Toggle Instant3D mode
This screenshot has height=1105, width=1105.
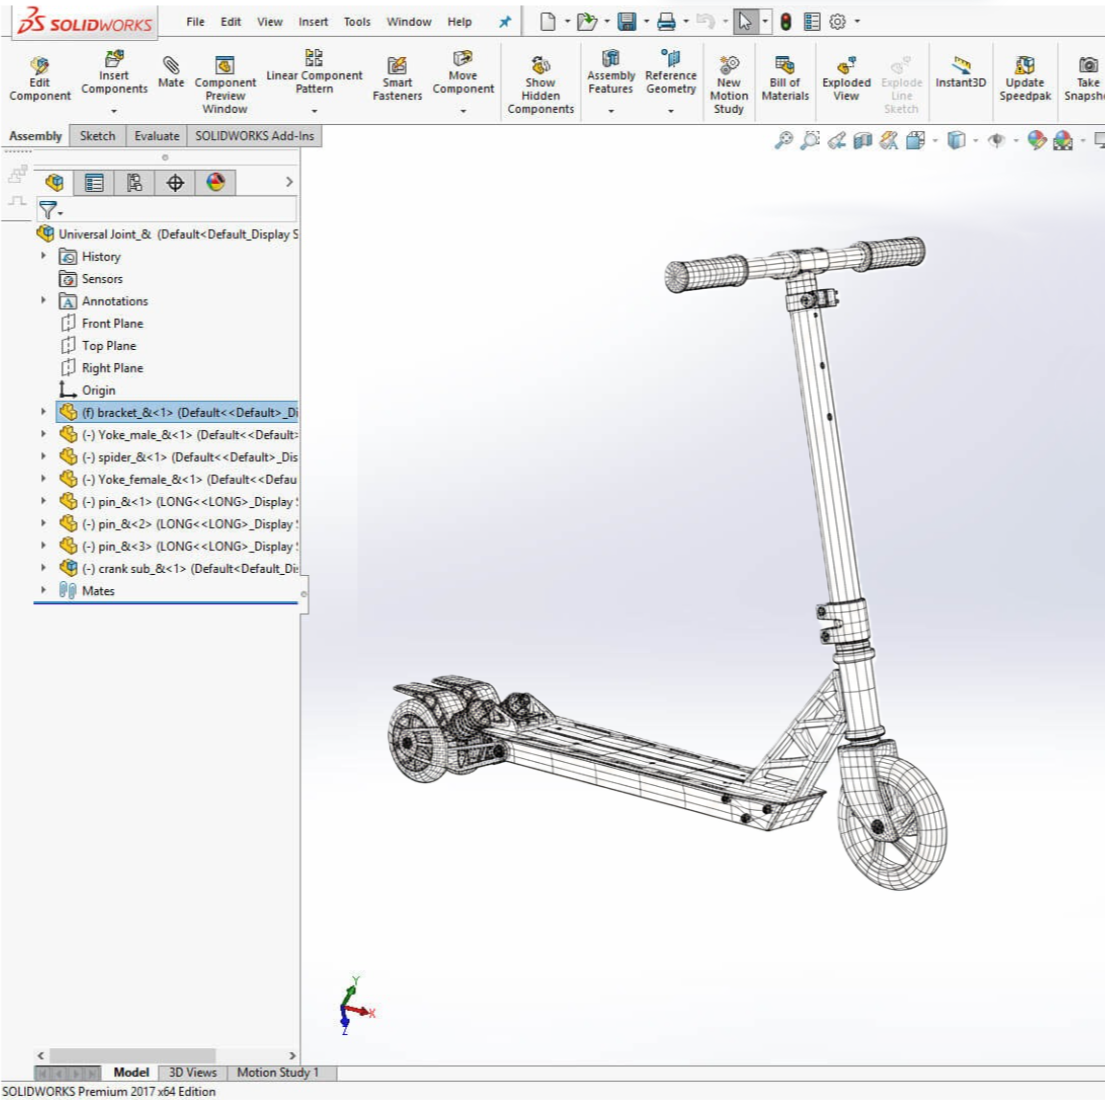click(960, 72)
